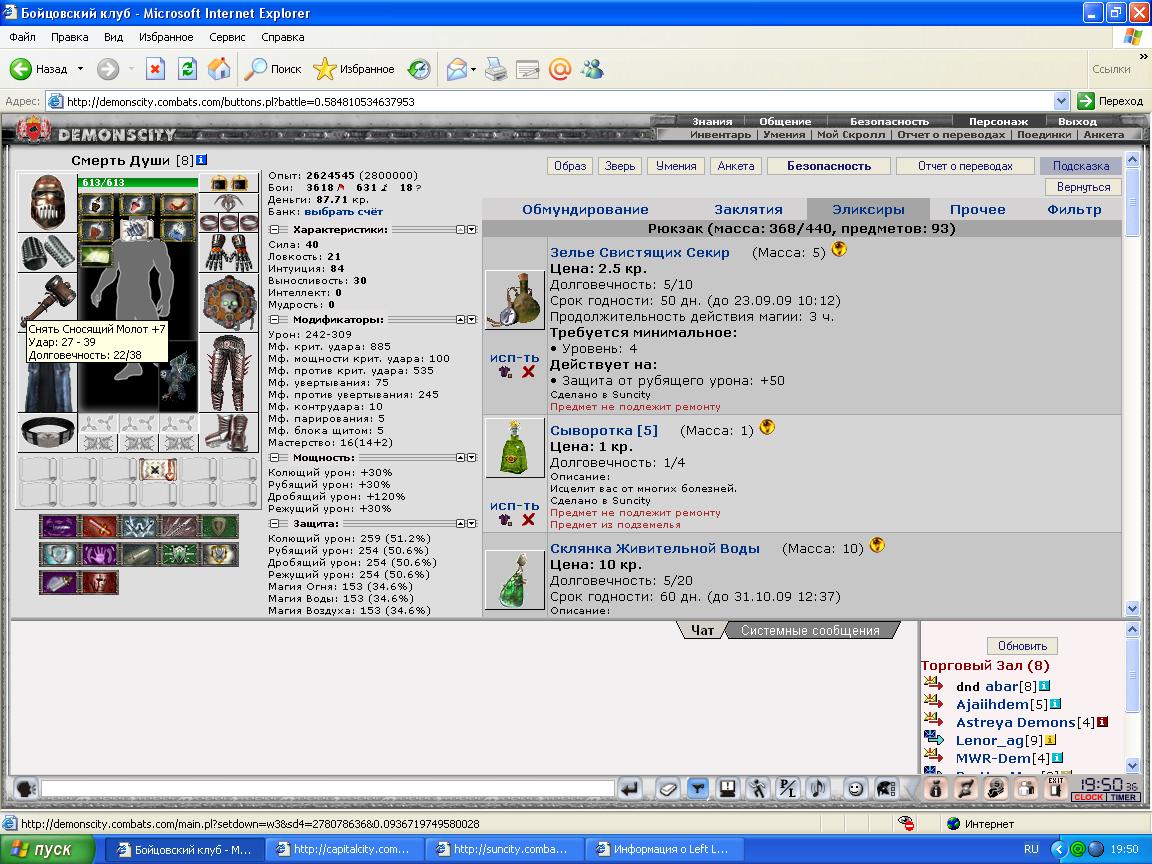The image size is (1152, 864).
Task: Refresh the page with the green arrows icon
Action: 187,69
